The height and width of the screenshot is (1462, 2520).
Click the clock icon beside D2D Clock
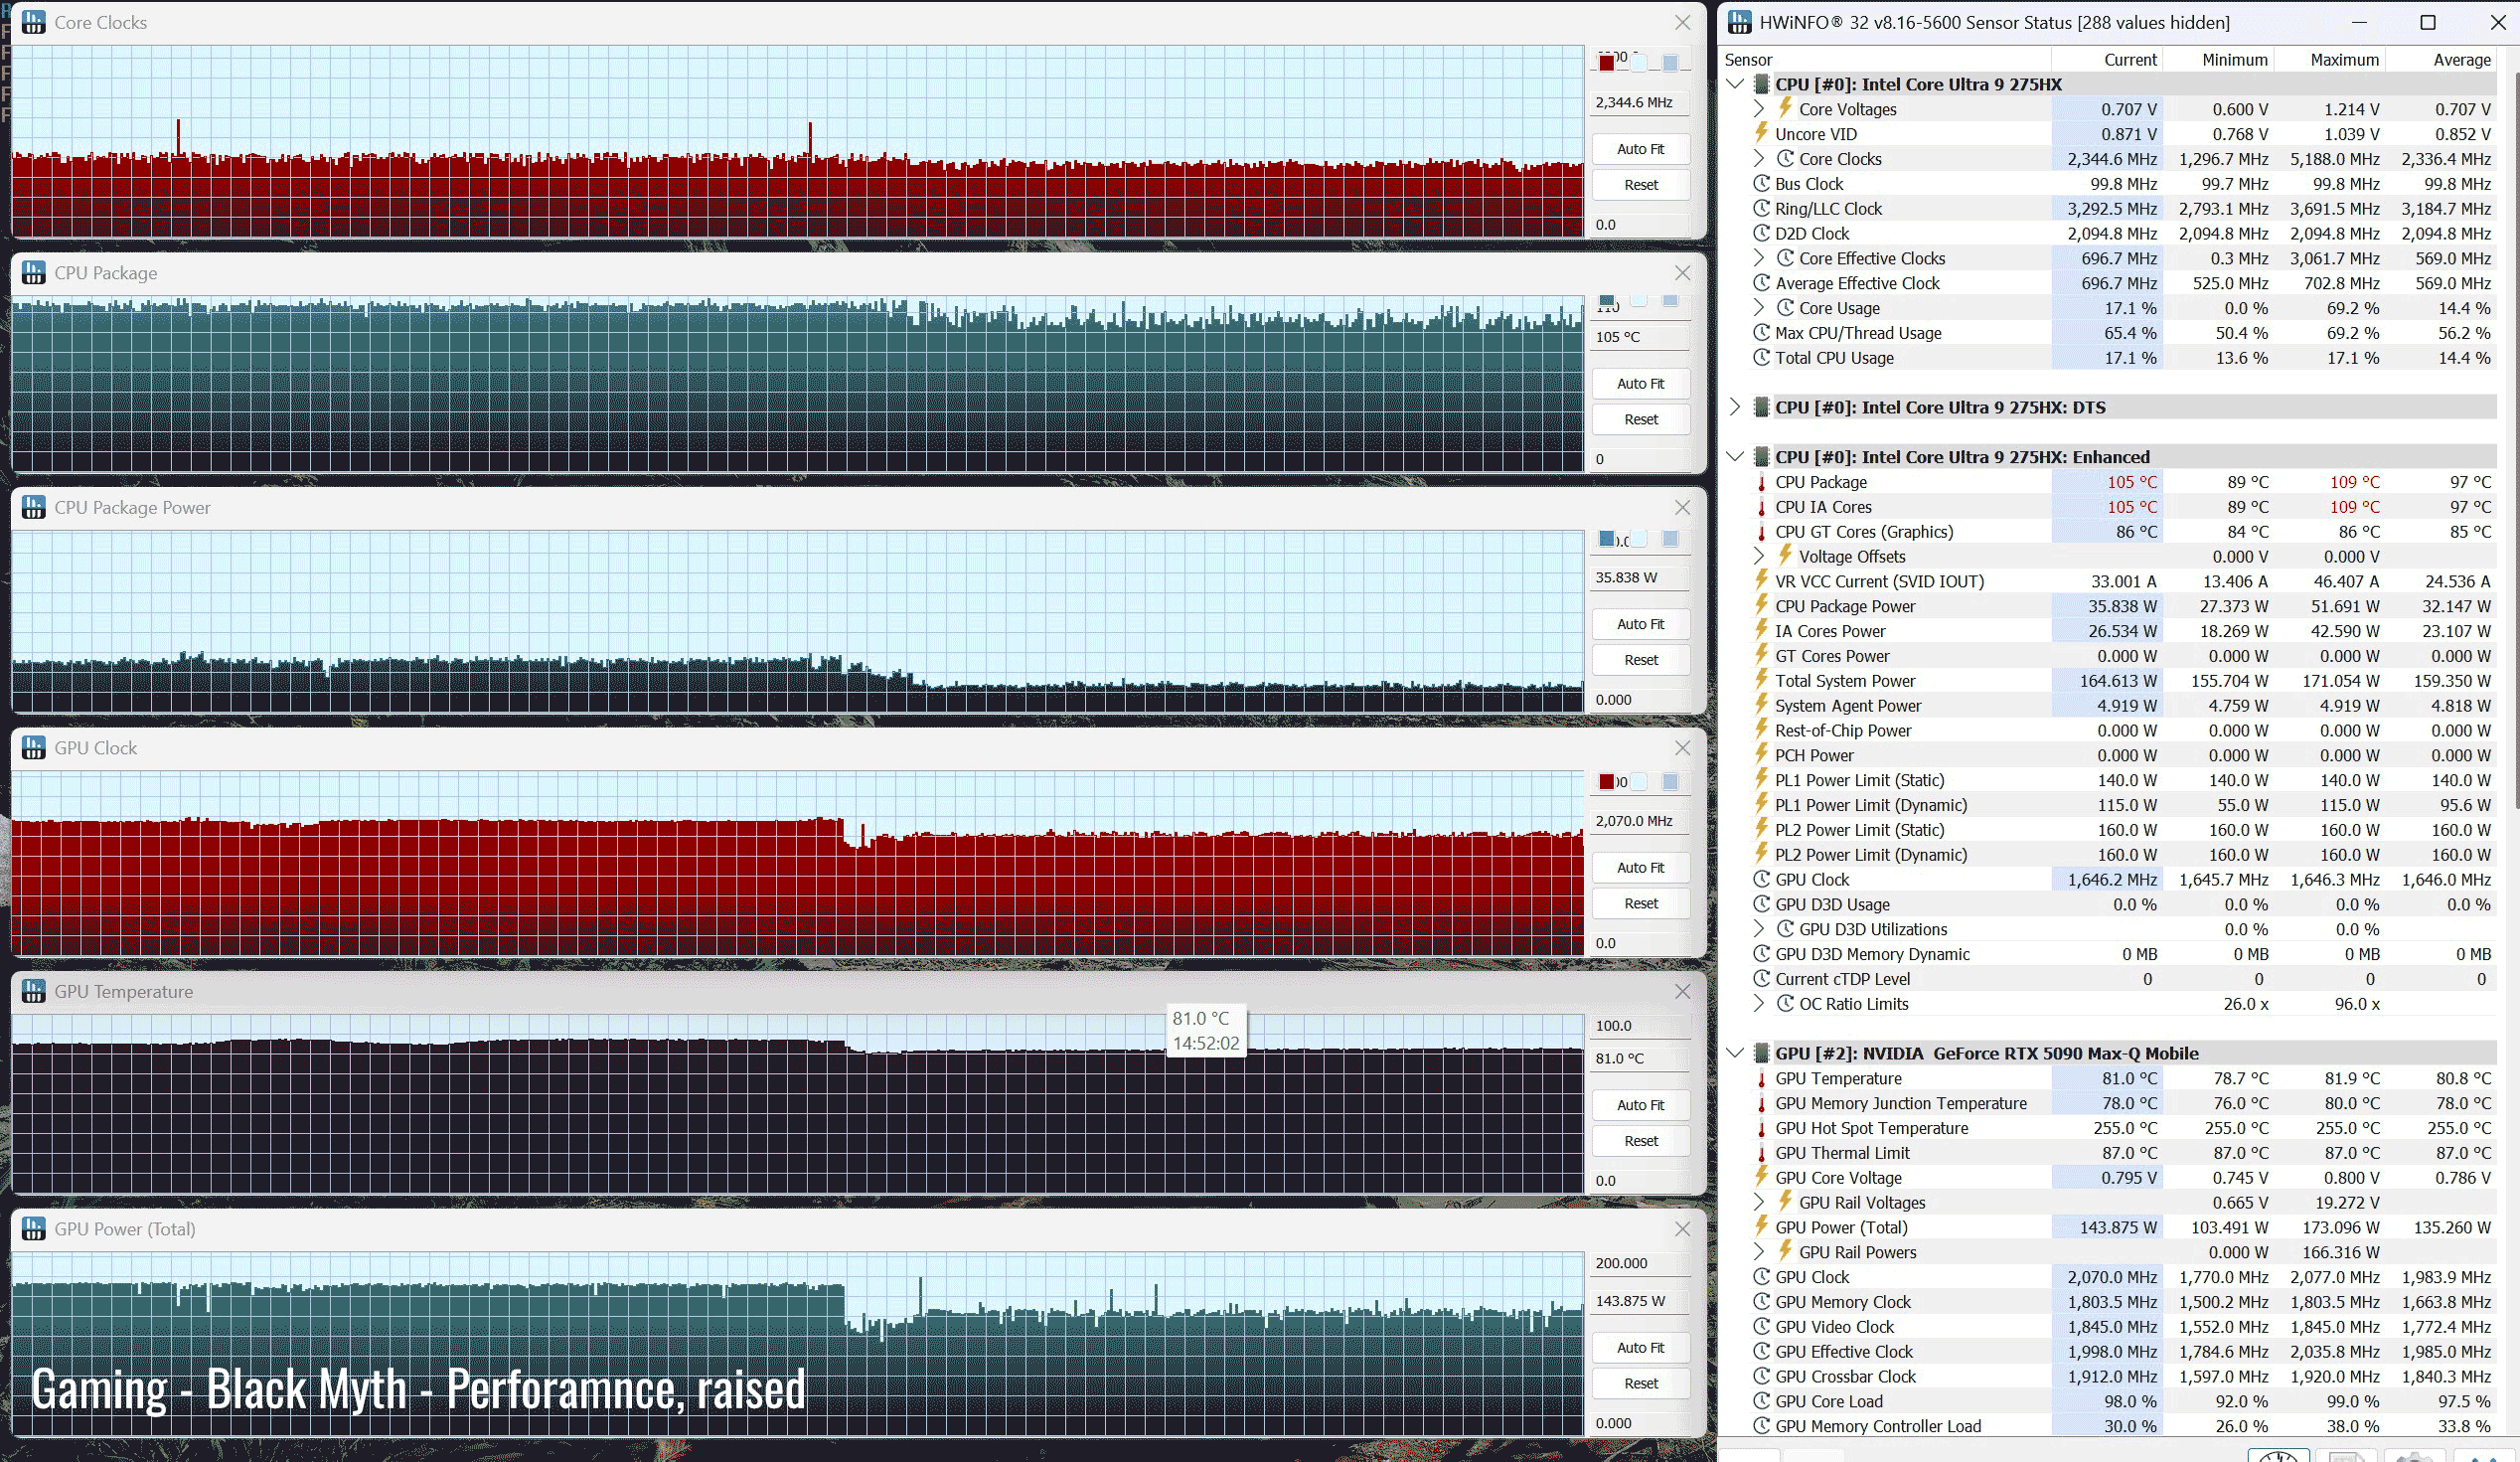click(x=1761, y=233)
